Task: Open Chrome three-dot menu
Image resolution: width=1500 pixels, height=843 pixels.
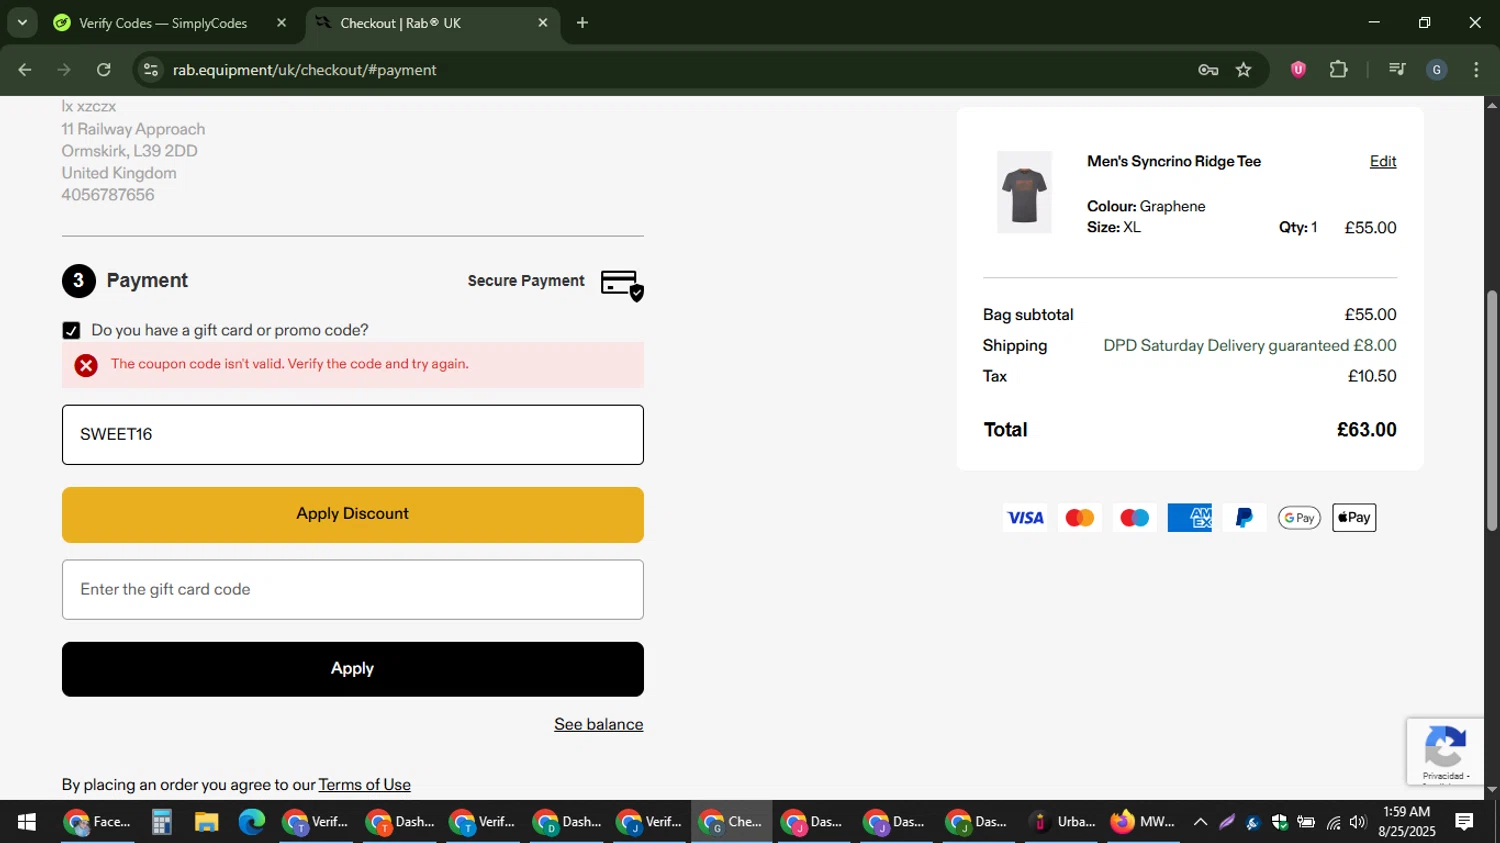Action: pyautogui.click(x=1476, y=70)
